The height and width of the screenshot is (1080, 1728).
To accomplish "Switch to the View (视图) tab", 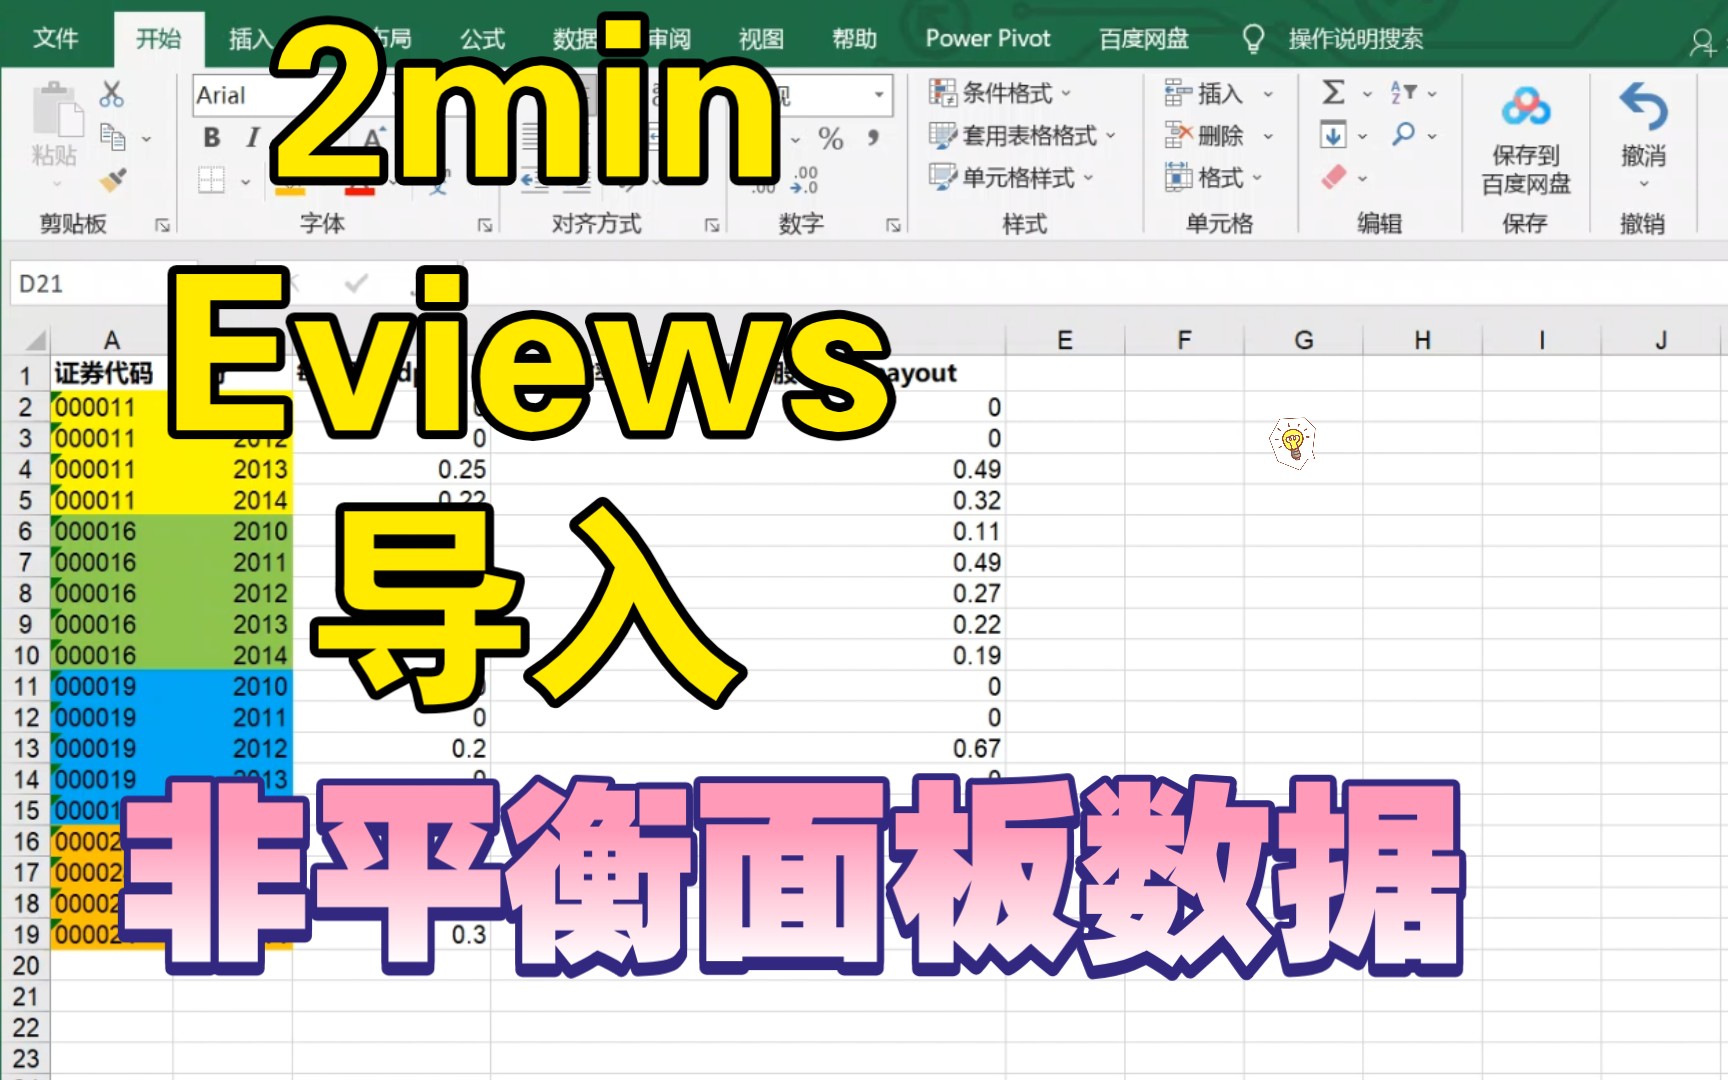I will click(x=761, y=39).
